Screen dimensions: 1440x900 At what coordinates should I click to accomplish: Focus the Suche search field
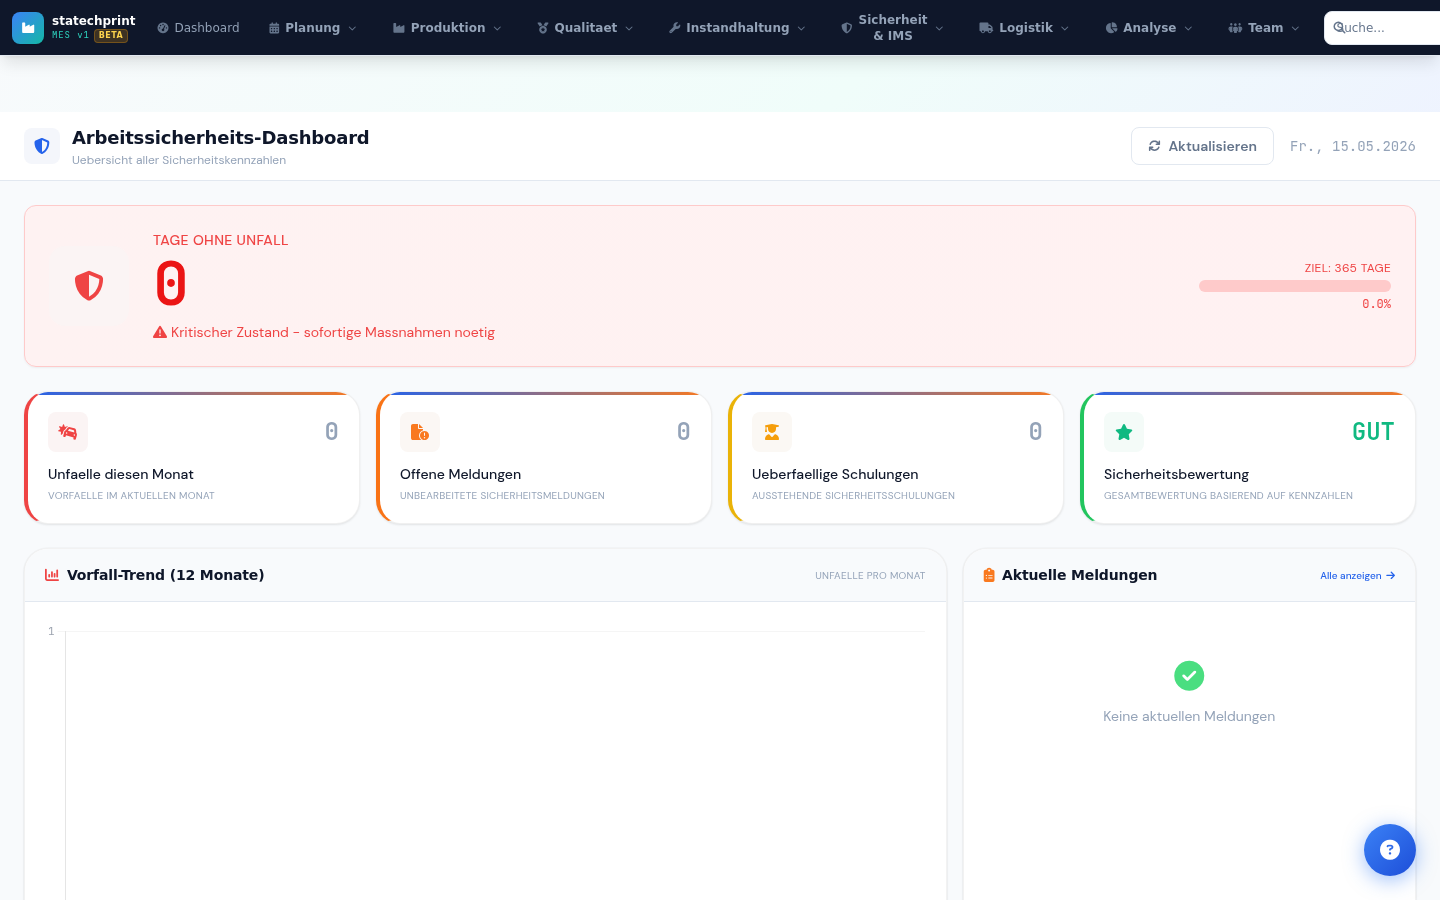[1382, 28]
